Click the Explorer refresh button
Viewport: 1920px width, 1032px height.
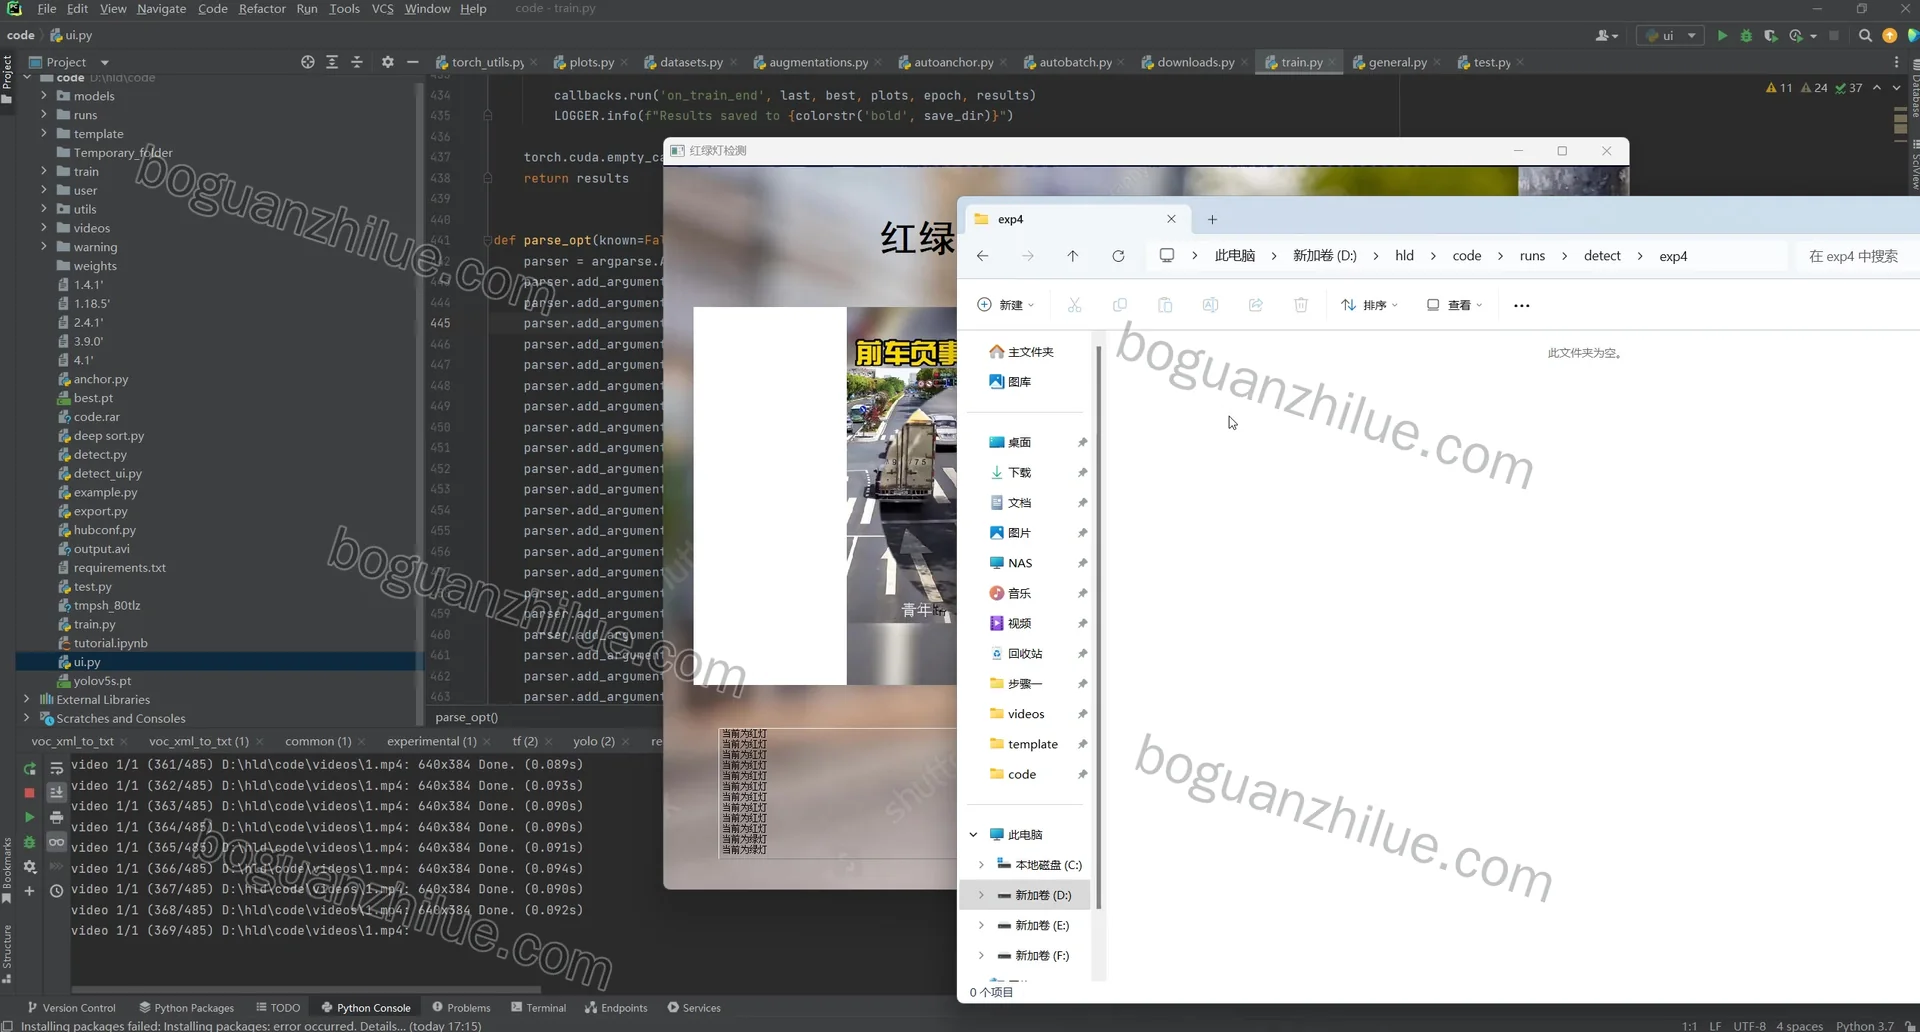1118,256
